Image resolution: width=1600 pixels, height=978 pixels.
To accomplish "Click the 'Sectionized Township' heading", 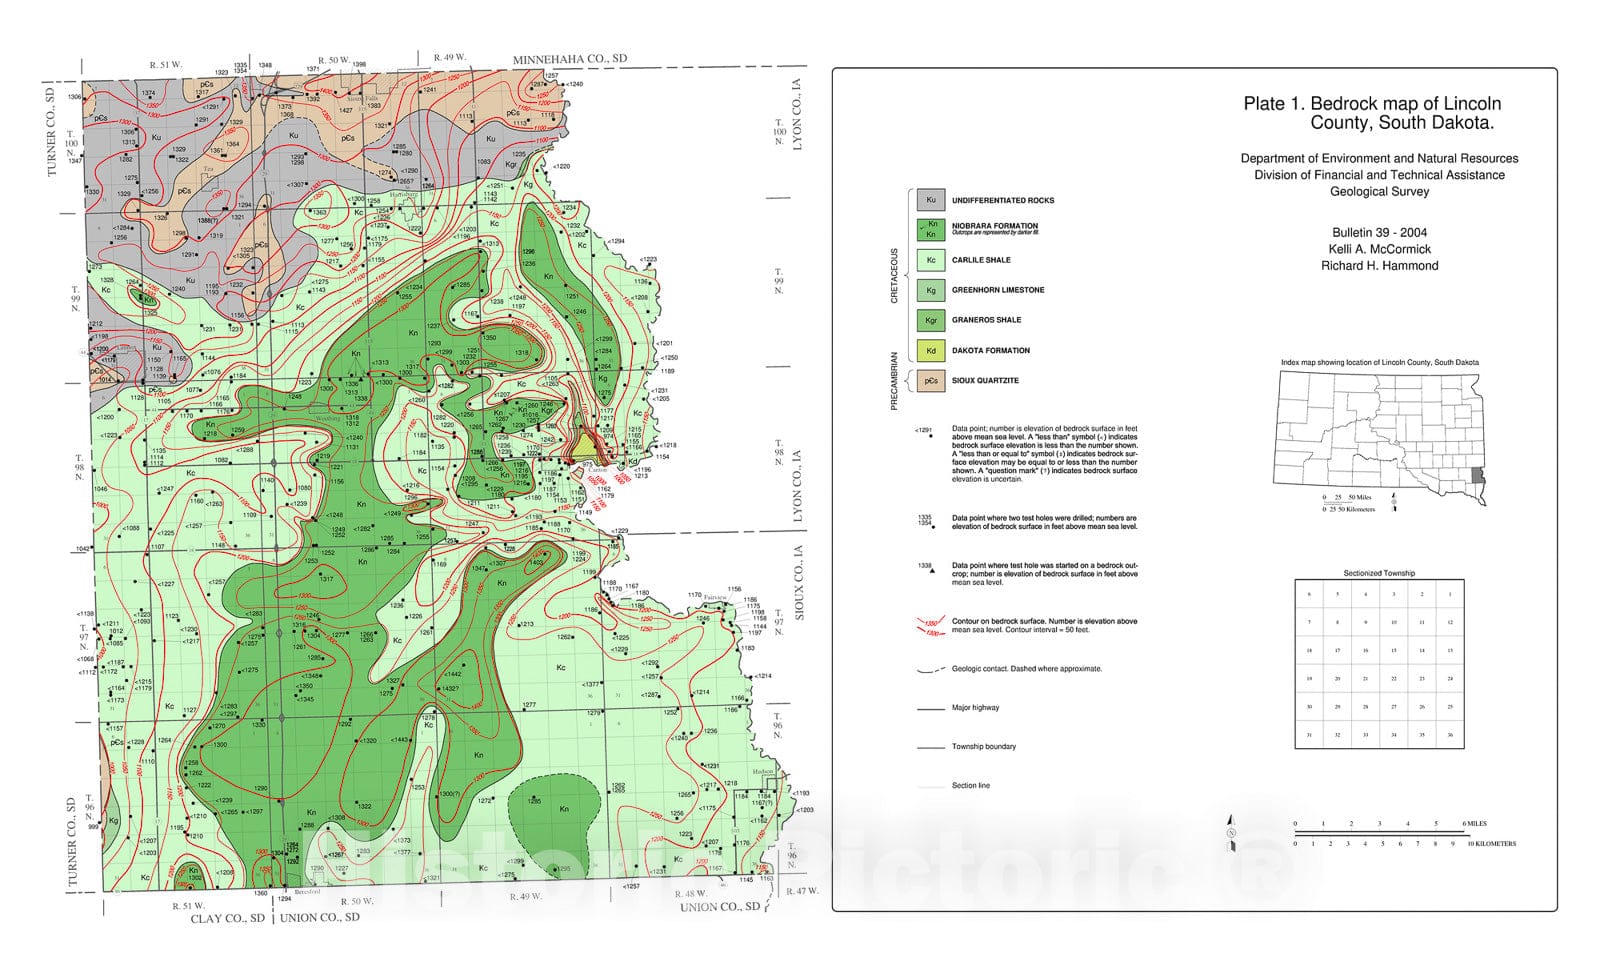I will [x=1379, y=573].
